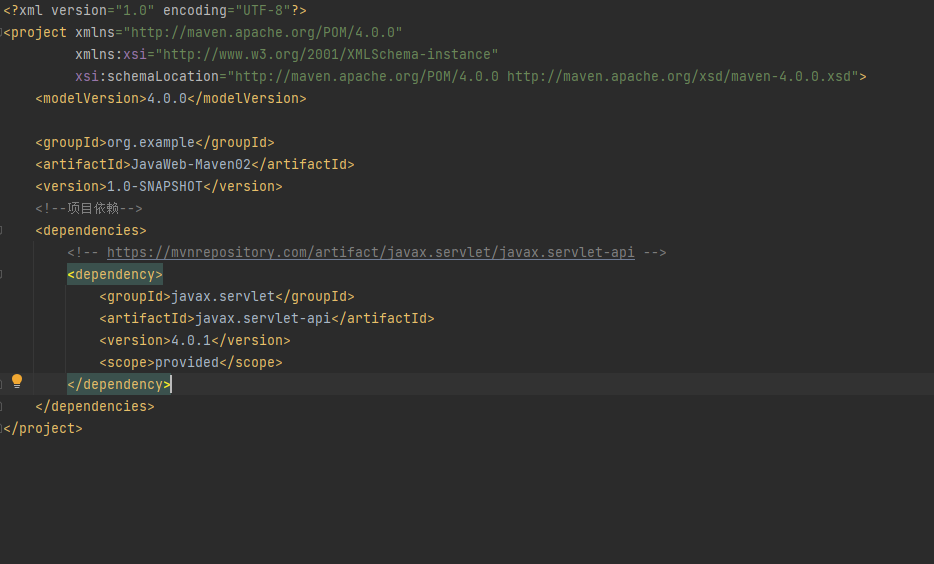Click fold marker beside closing dependencies tag
Image resolution: width=934 pixels, height=564 pixels.
4,406
